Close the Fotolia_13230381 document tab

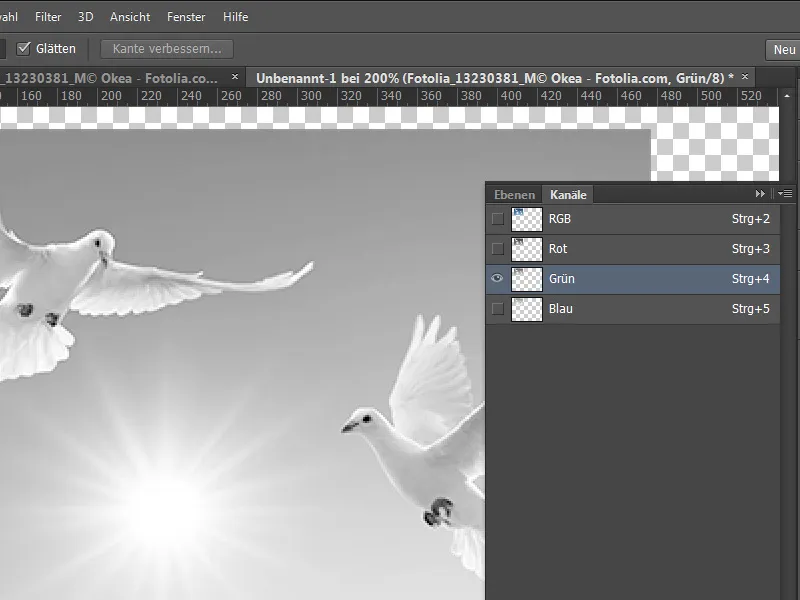pyautogui.click(x=235, y=77)
